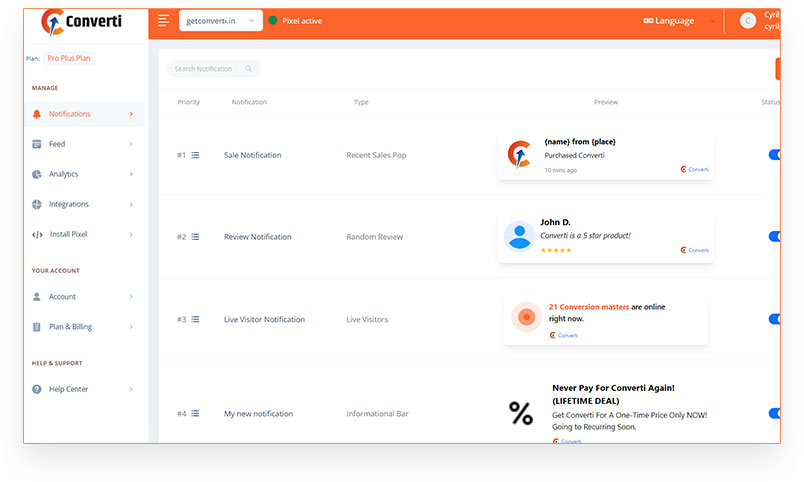Click the Install Pixel code icon

pyautogui.click(x=37, y=234)
